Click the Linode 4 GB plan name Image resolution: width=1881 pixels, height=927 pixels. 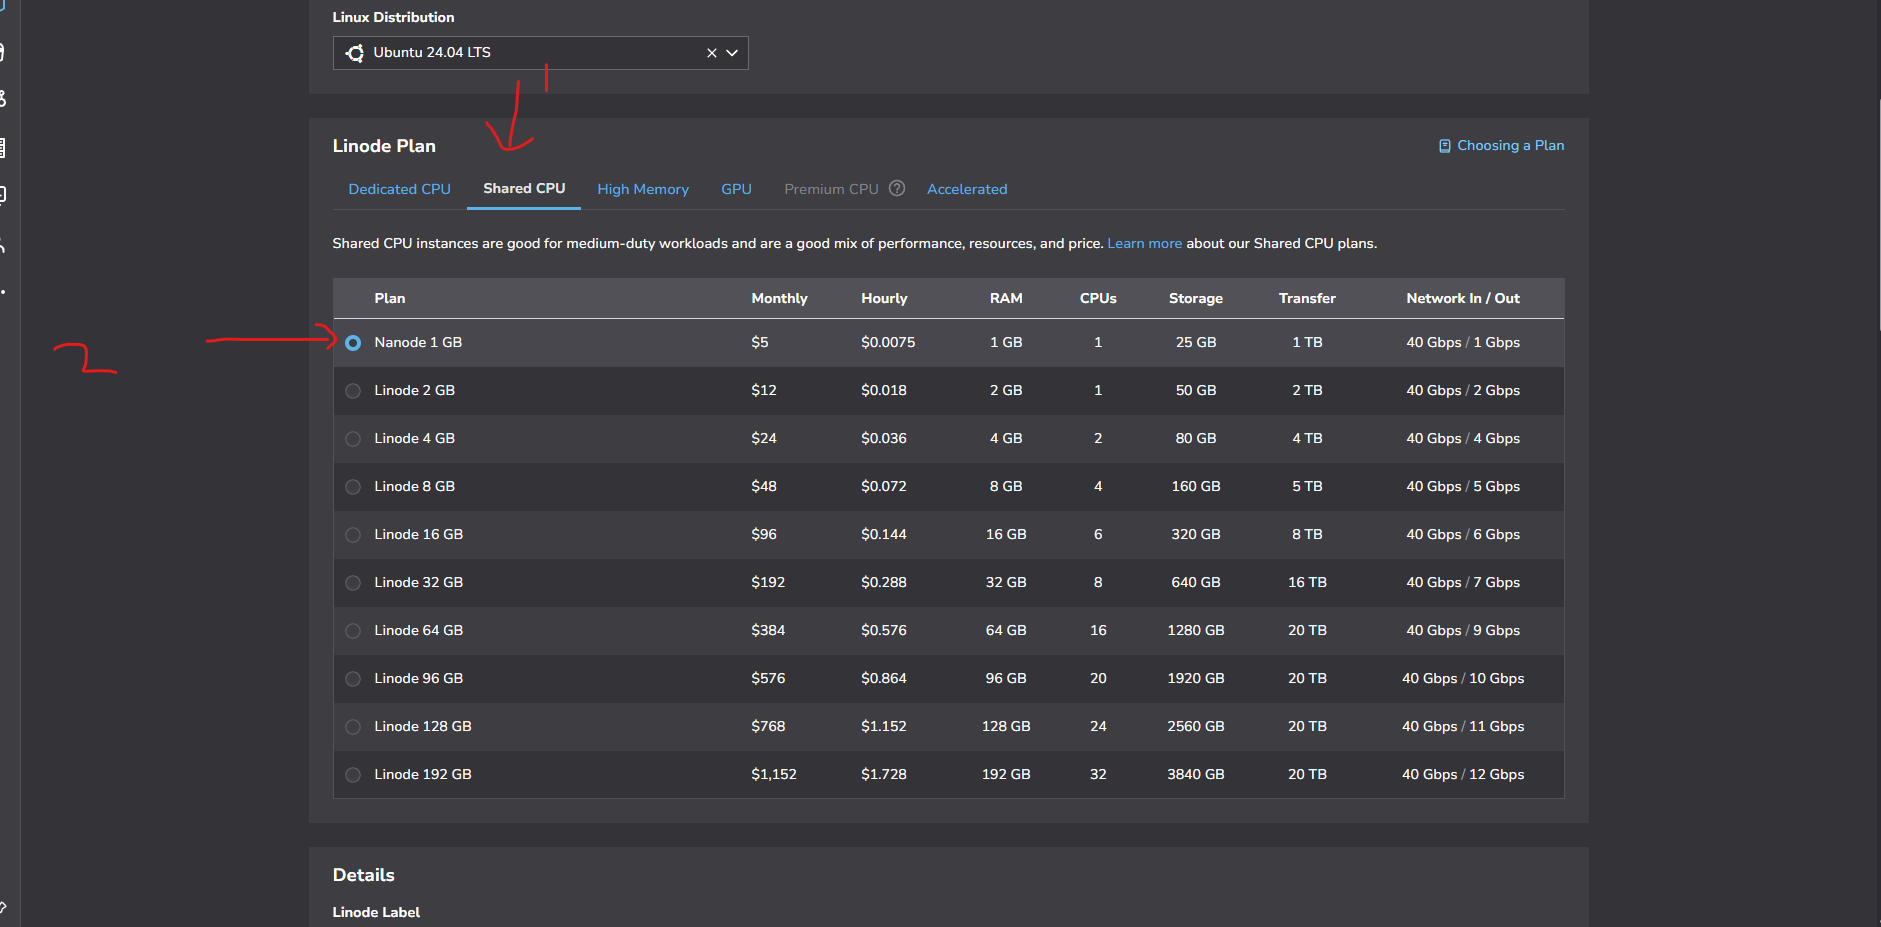[x=415, y=438]
